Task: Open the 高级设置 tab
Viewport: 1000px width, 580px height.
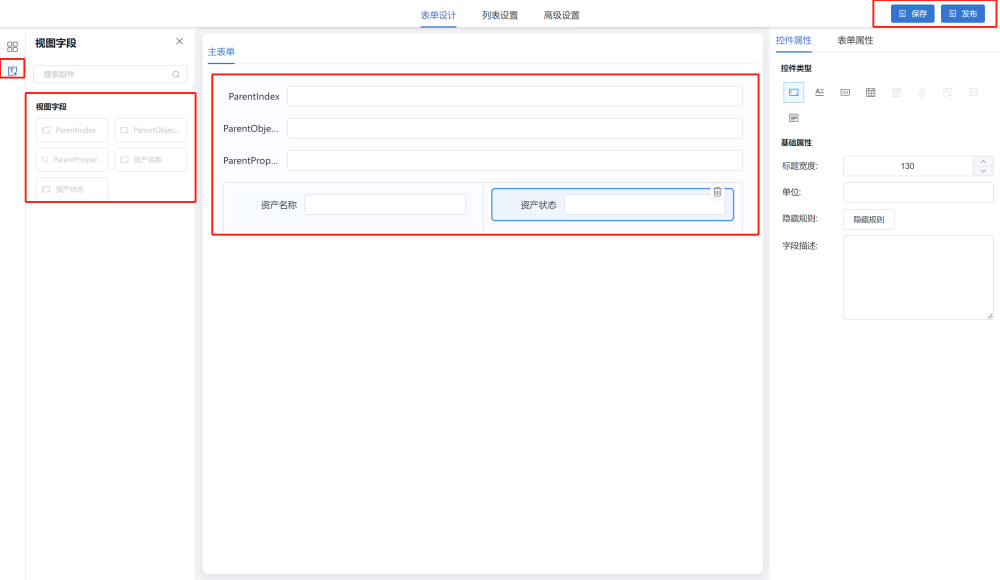Action: coord(561,15)
